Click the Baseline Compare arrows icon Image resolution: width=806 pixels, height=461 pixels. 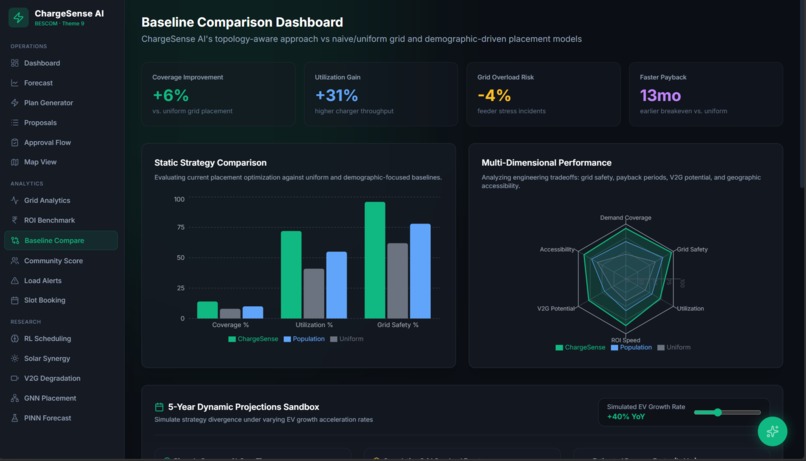coord(15,241)
